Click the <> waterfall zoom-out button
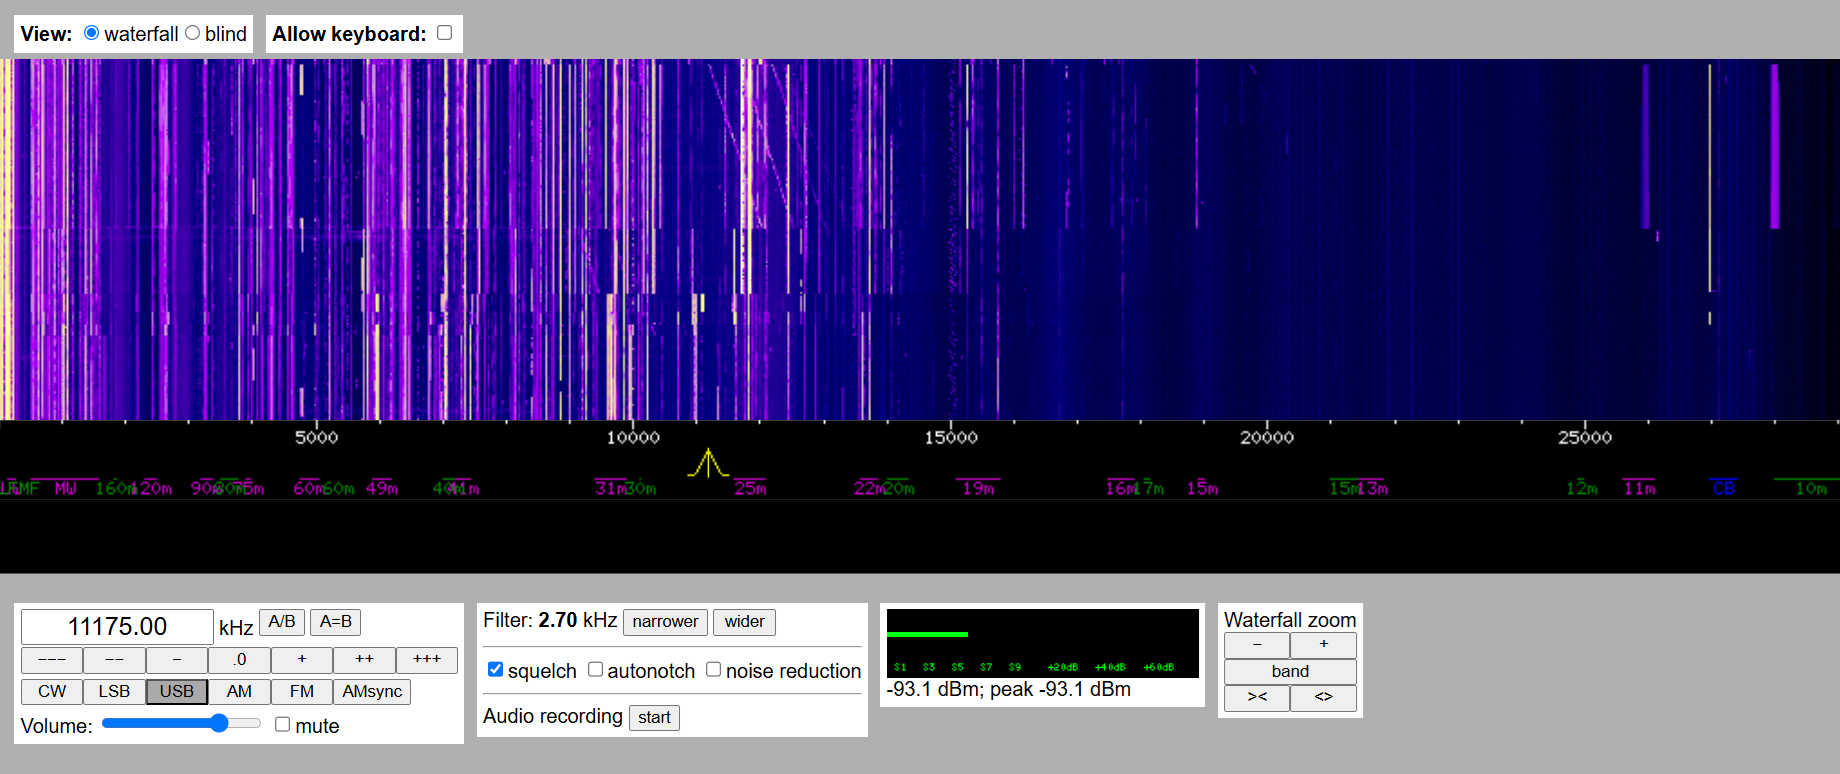The width and height of the screenshot is (1840, 774). pos(1323,698)
